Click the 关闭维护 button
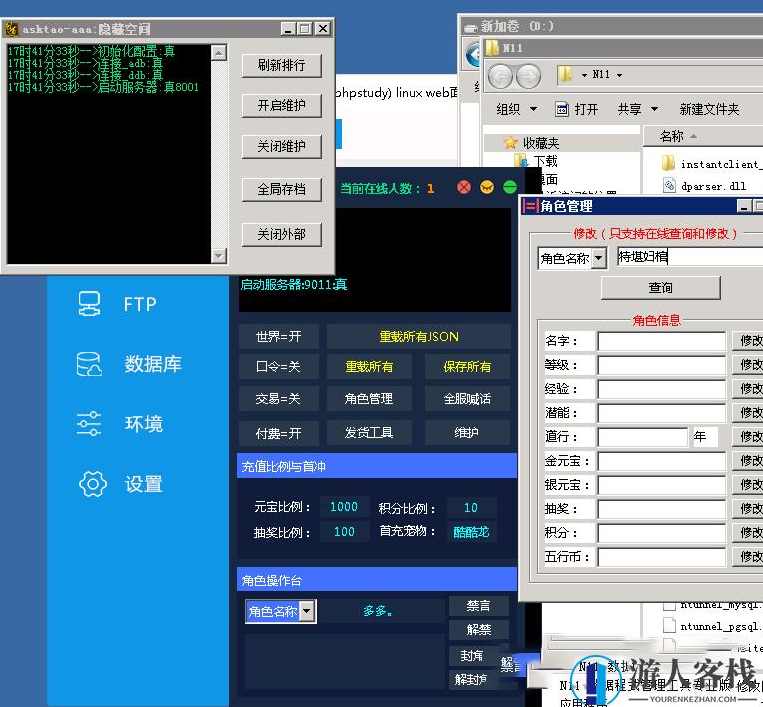Viewport: 763px width, 707px height. (281, 146)
